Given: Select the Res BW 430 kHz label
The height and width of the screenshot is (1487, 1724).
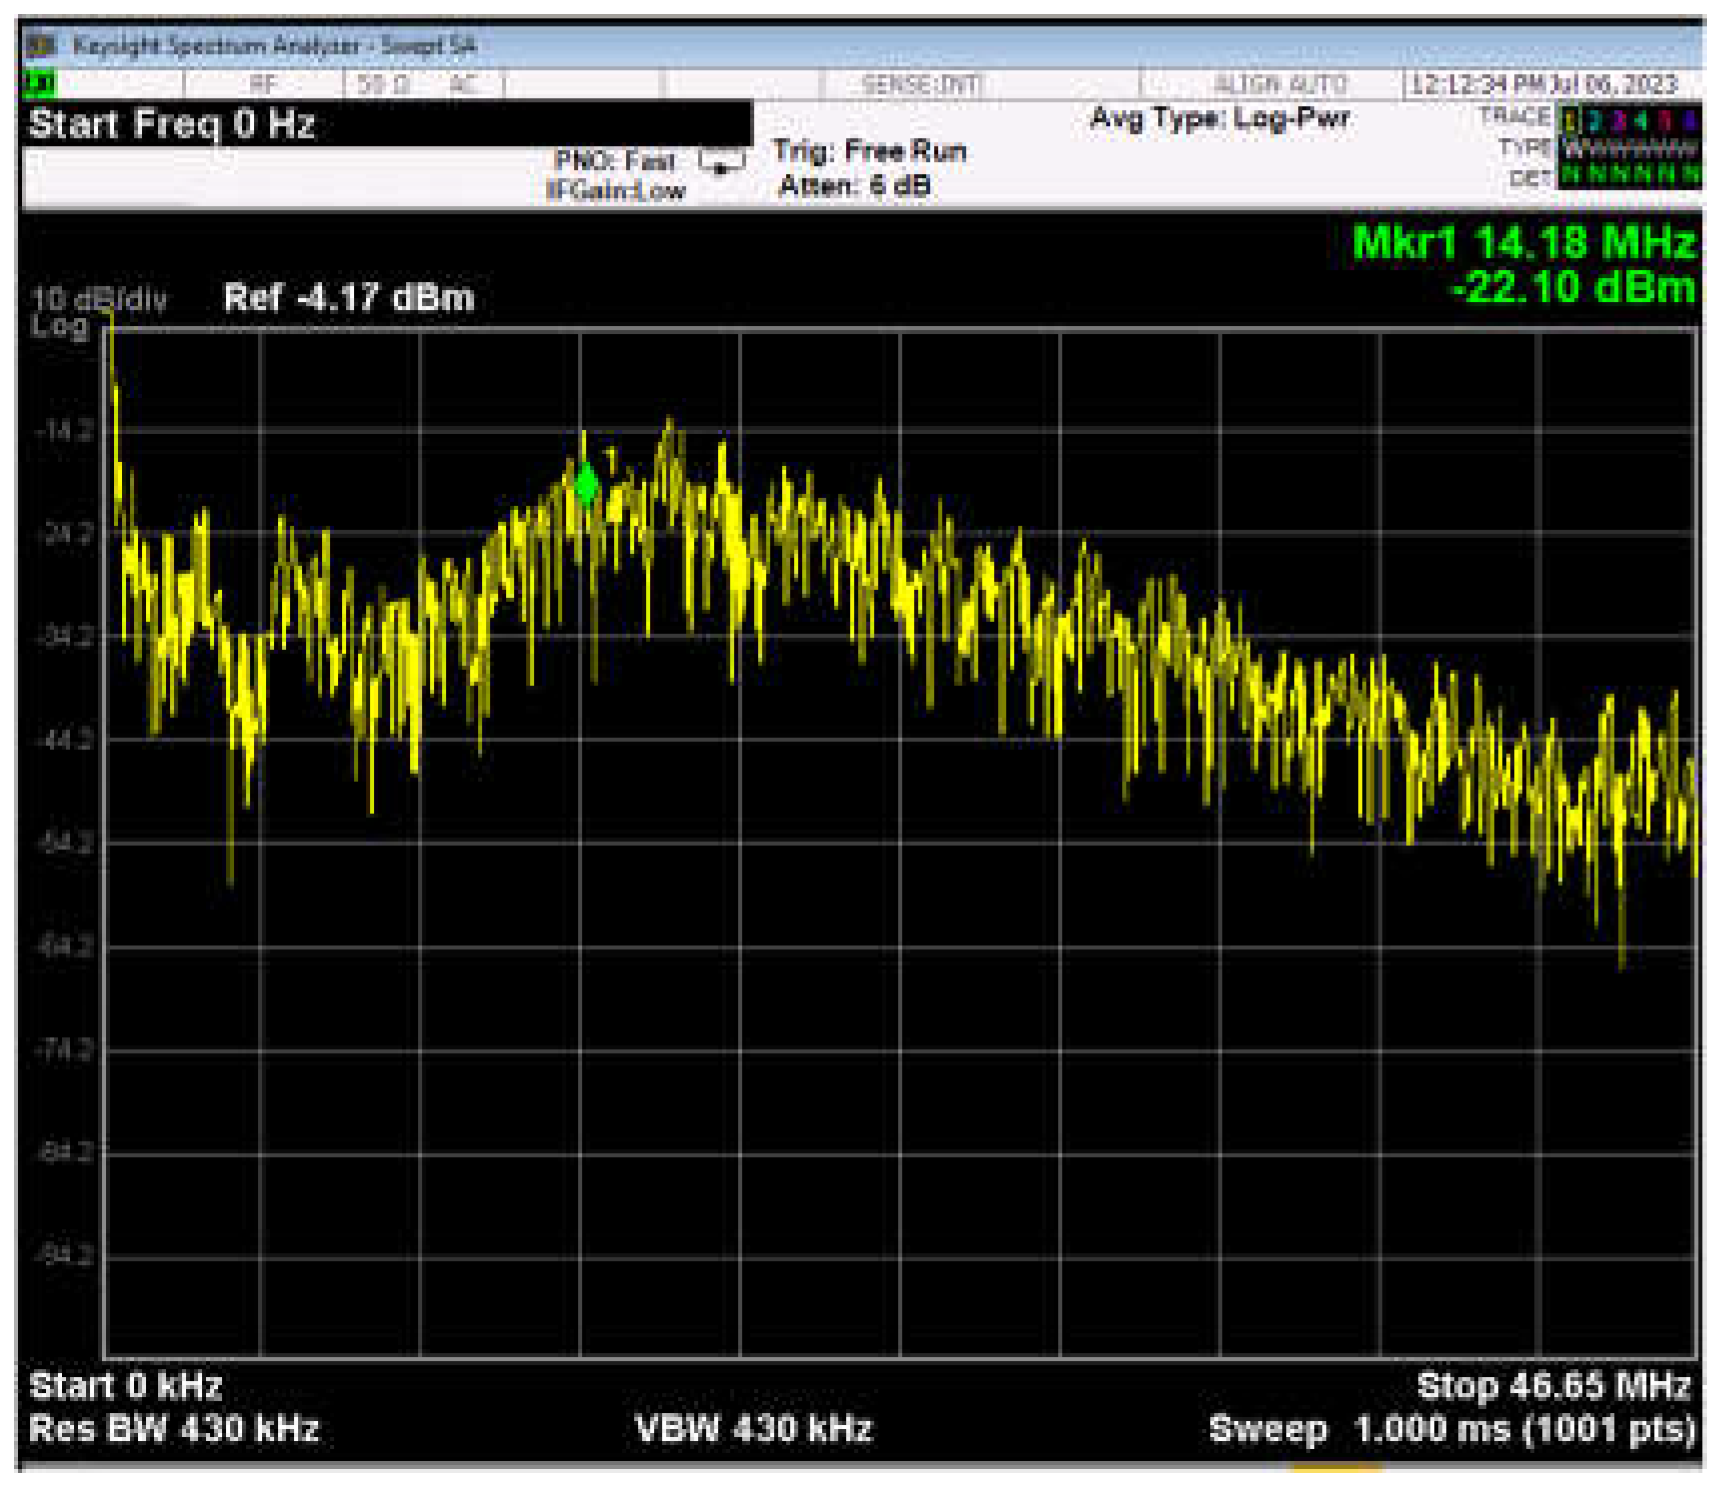Looking at the screenshot, I should point(174,1429).
